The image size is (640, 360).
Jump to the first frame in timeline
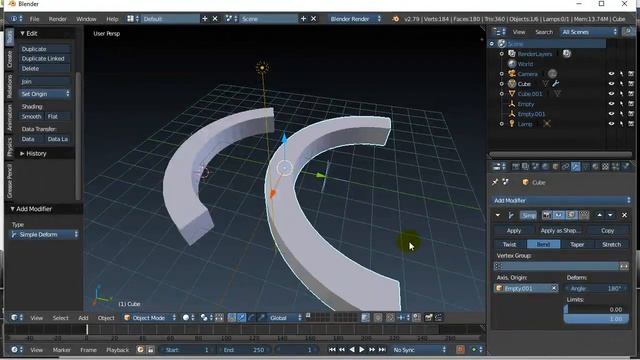332,350
